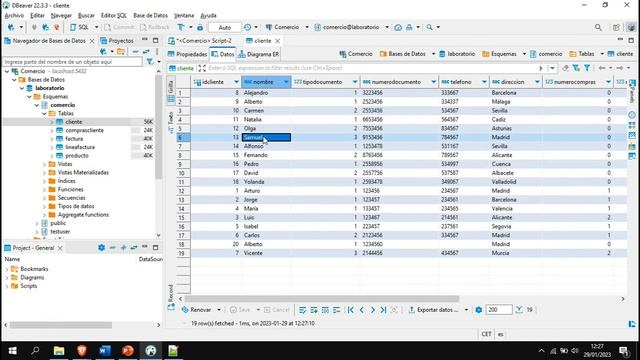This screenshot has height=360, width=640.
Task: Open the Editor SQL menu
Action: pos(113,16)
